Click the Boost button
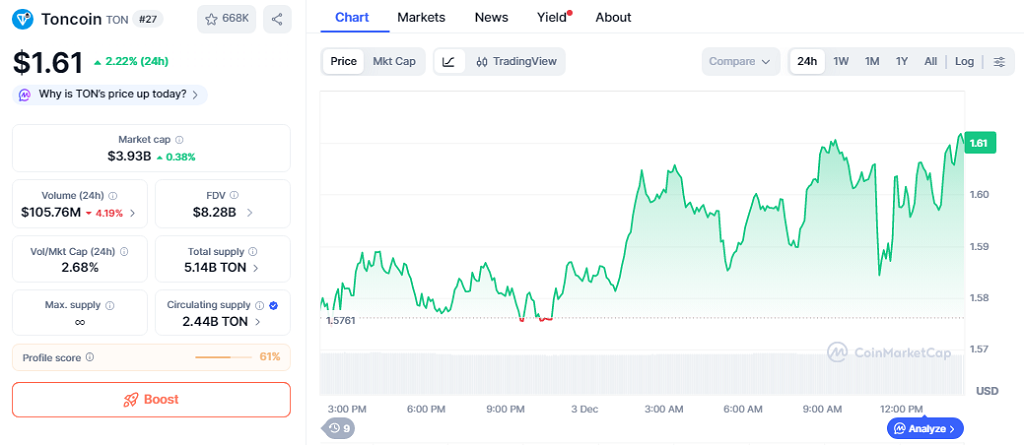 click(151, 399)
